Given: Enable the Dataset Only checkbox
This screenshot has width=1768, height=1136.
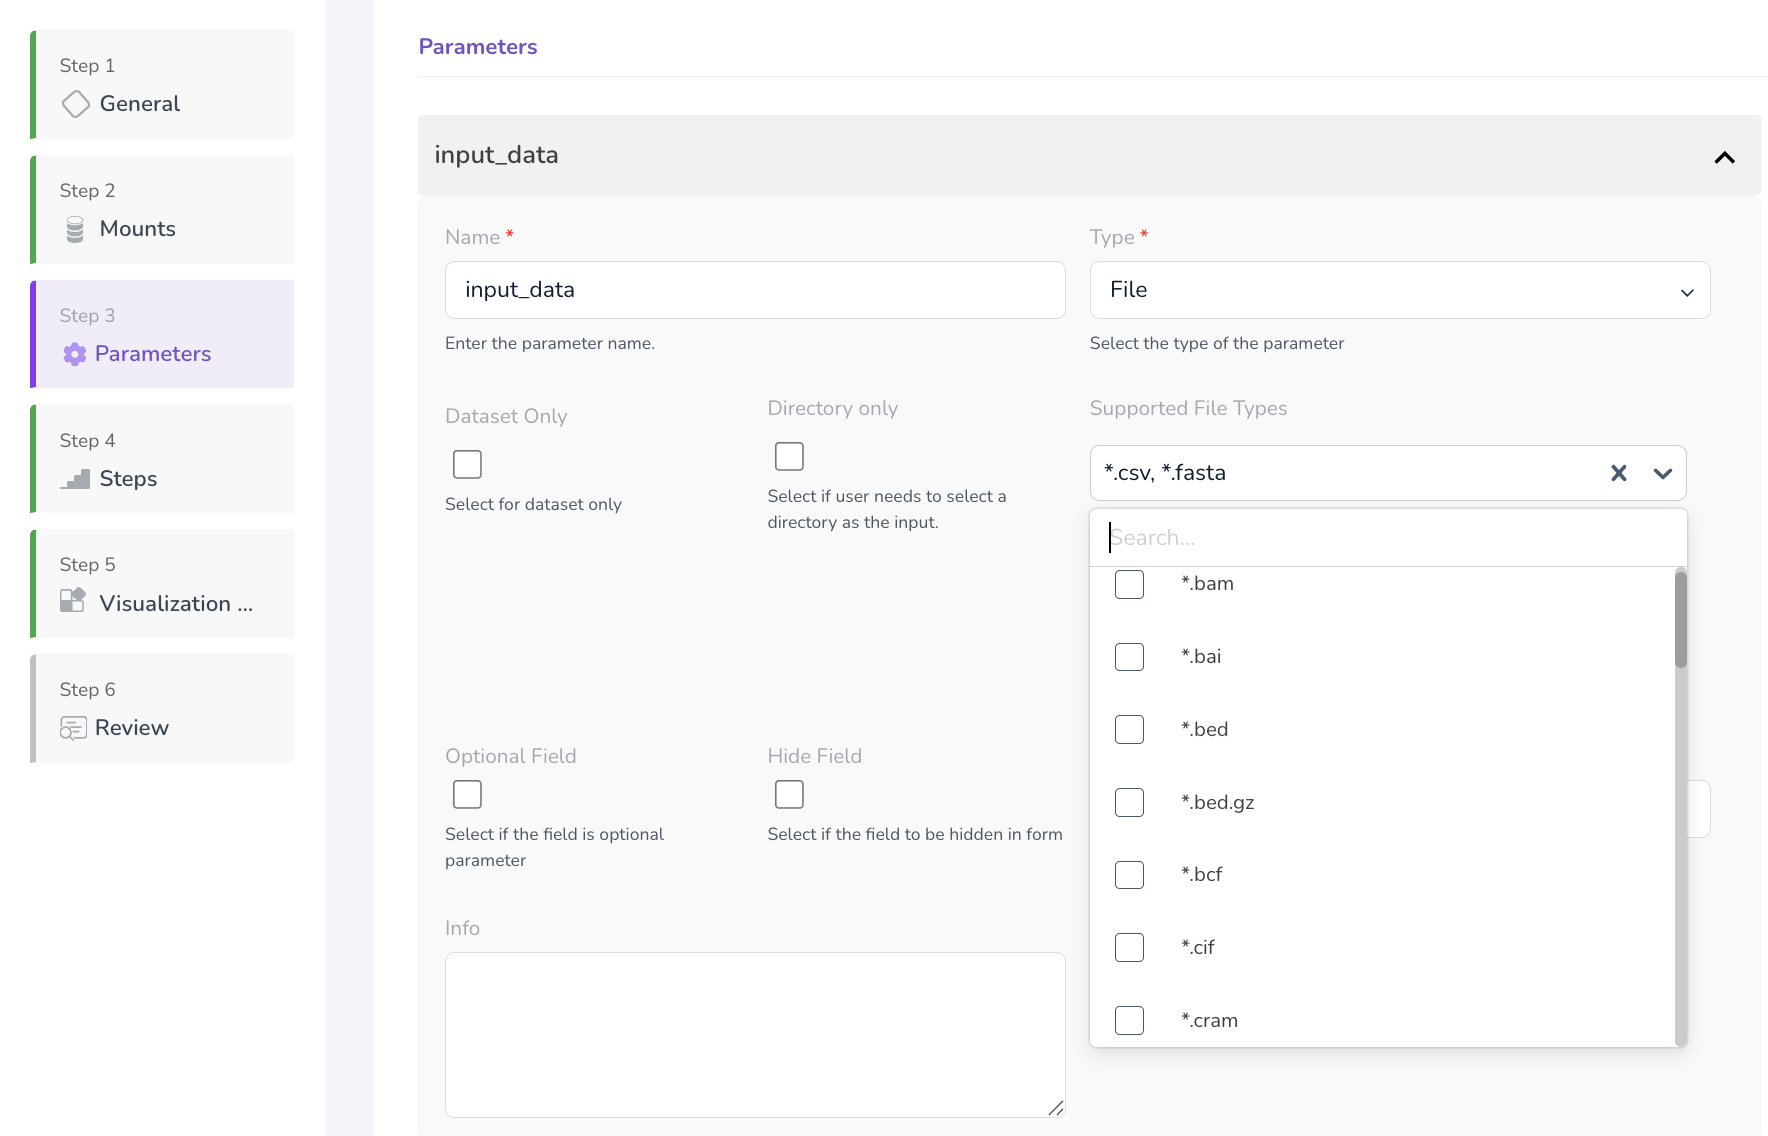Looking at the screenshot, I should pyautogui.click(x=467, y=464).
